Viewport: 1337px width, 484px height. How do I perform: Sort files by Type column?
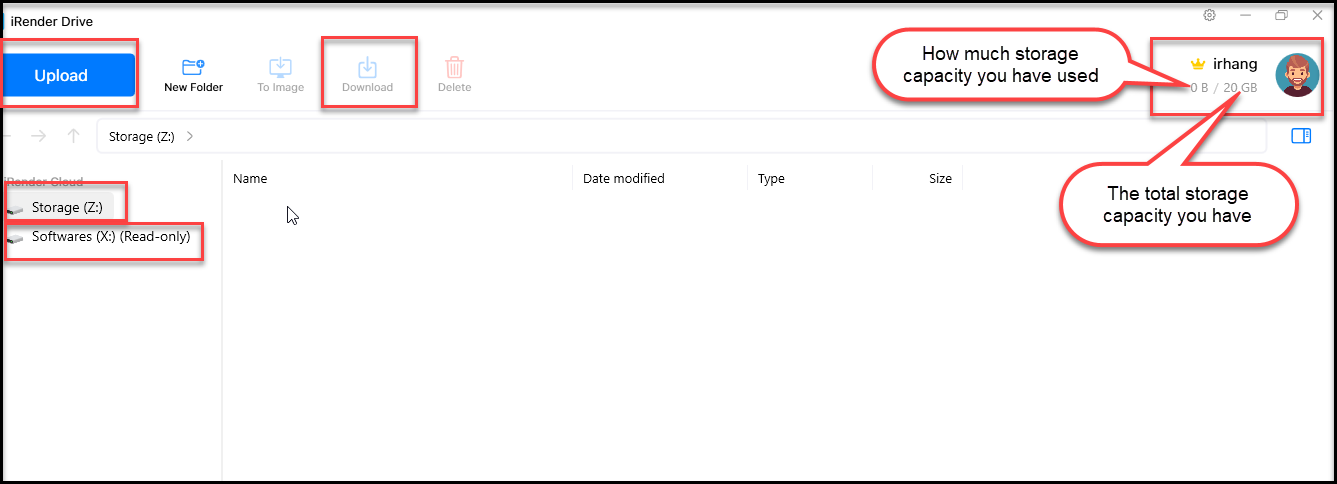point(771,179)
